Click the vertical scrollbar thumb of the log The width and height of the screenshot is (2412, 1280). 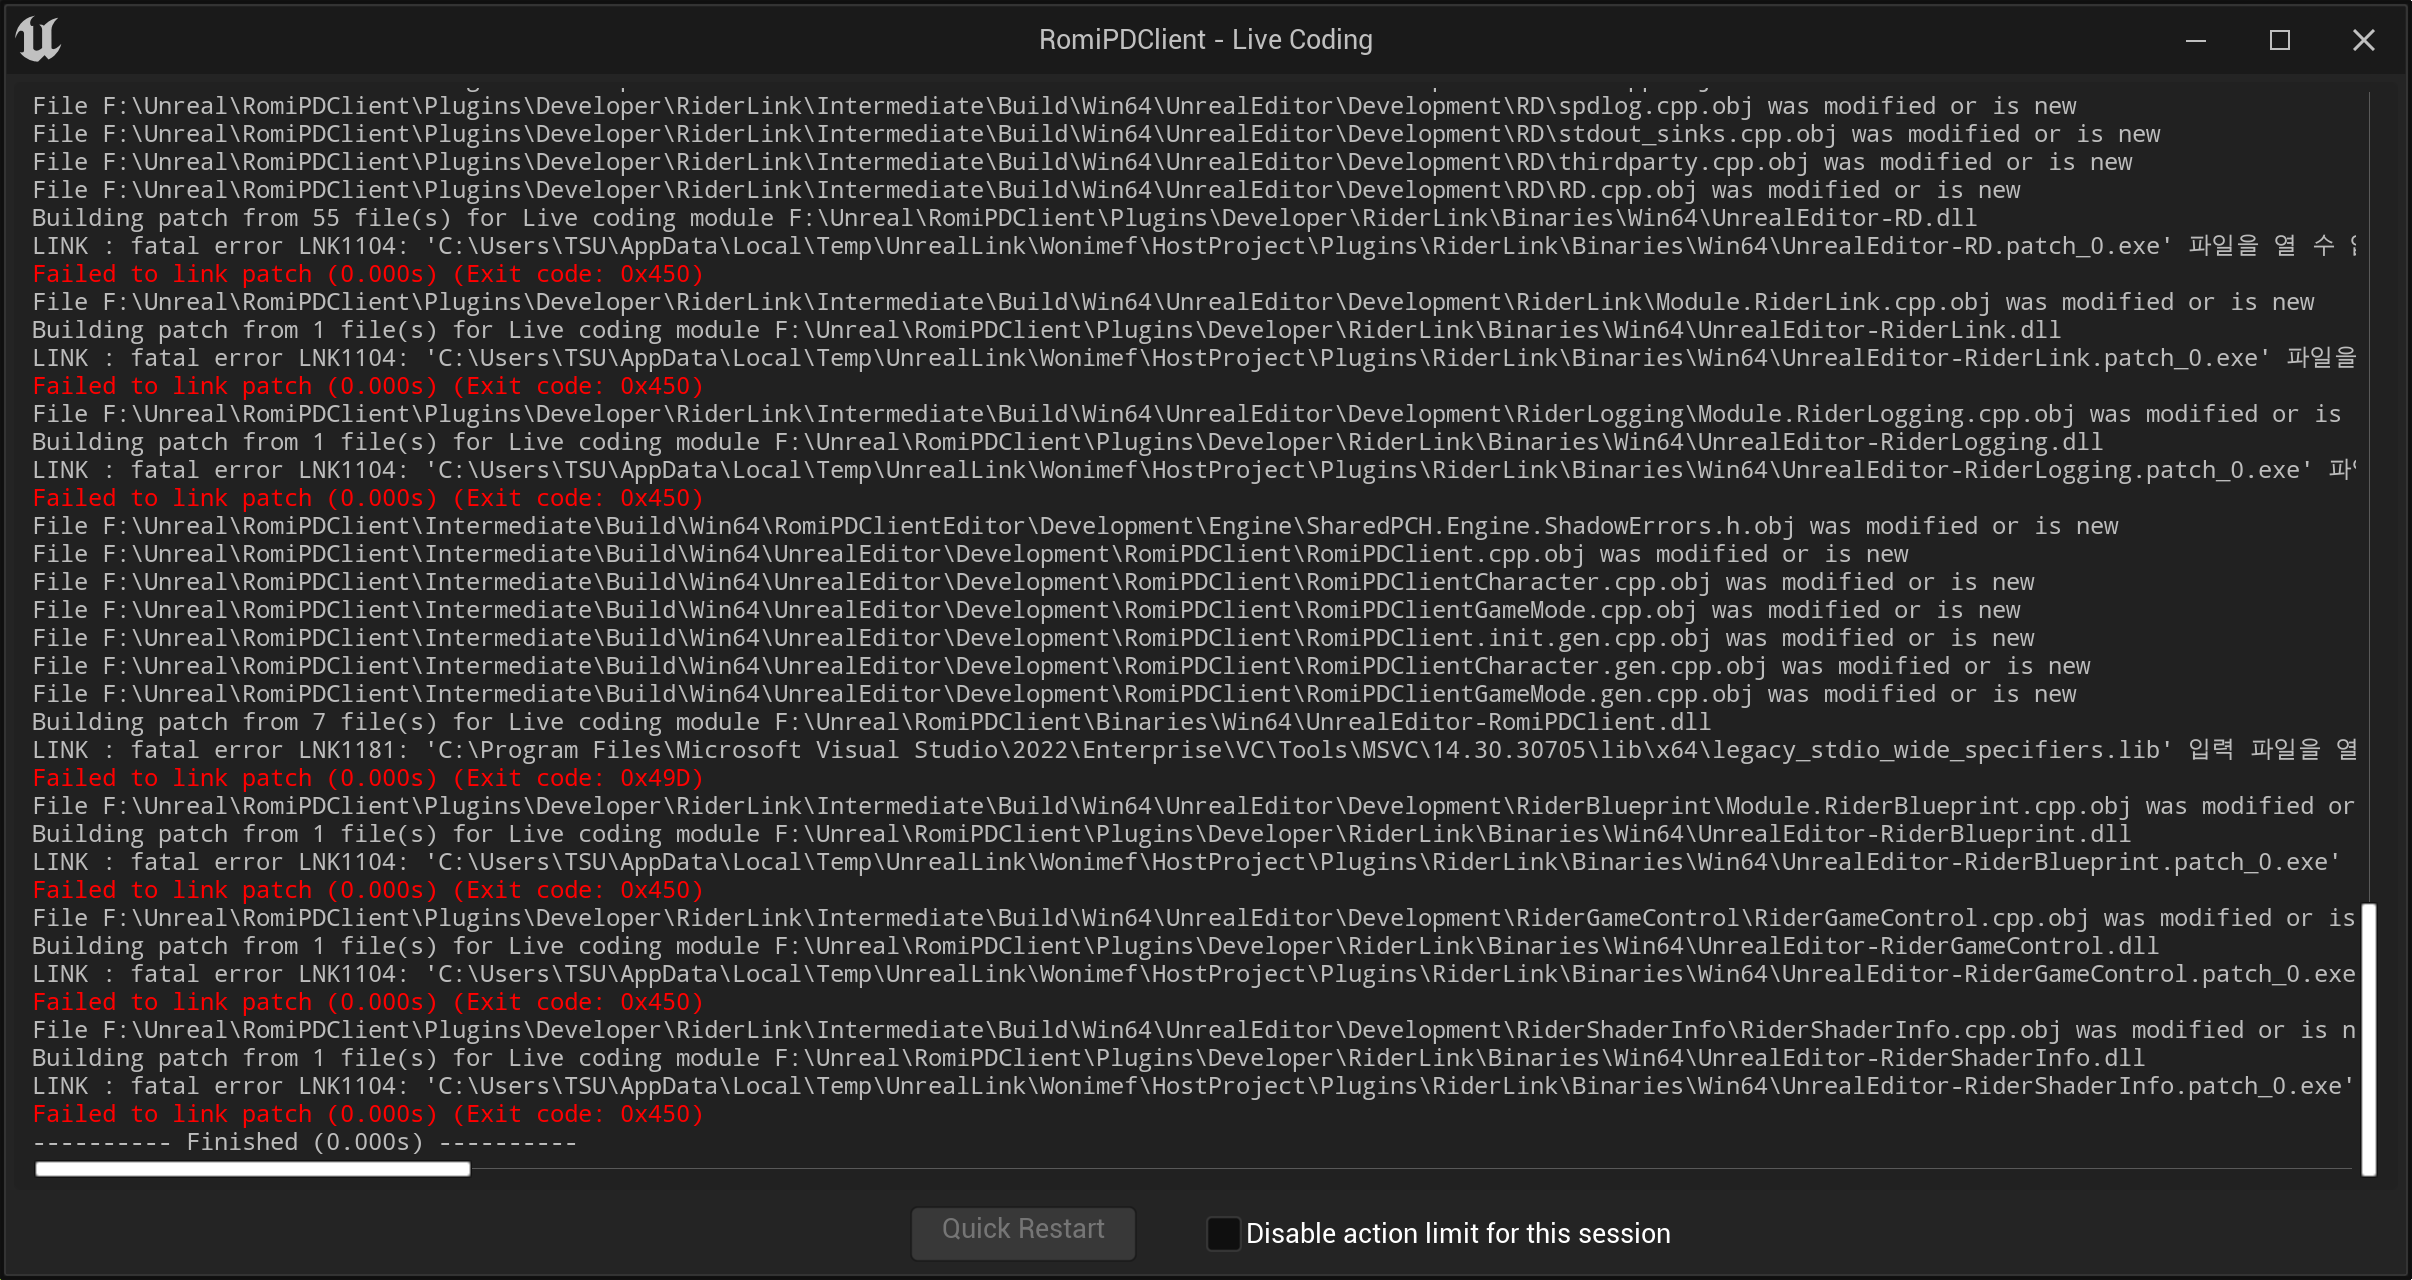tap(2368, 1040)
